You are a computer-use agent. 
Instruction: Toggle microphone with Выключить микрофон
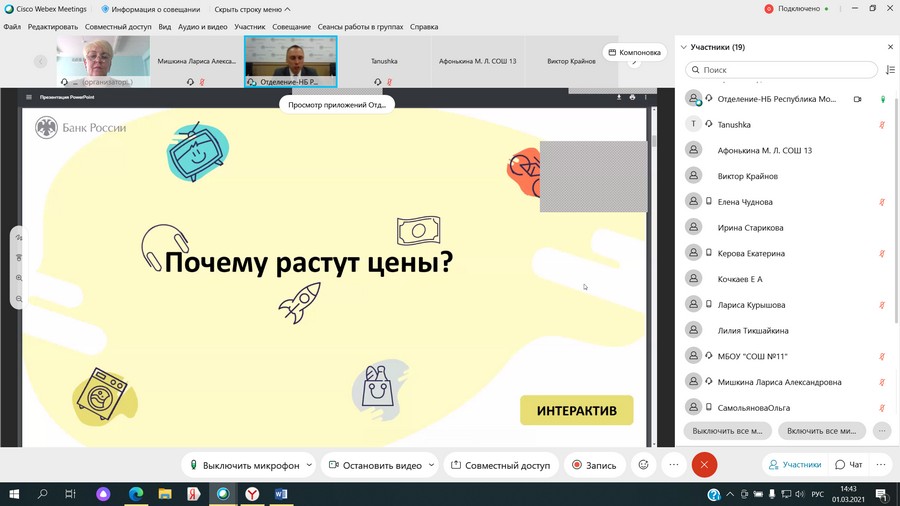tap(243, 465)
